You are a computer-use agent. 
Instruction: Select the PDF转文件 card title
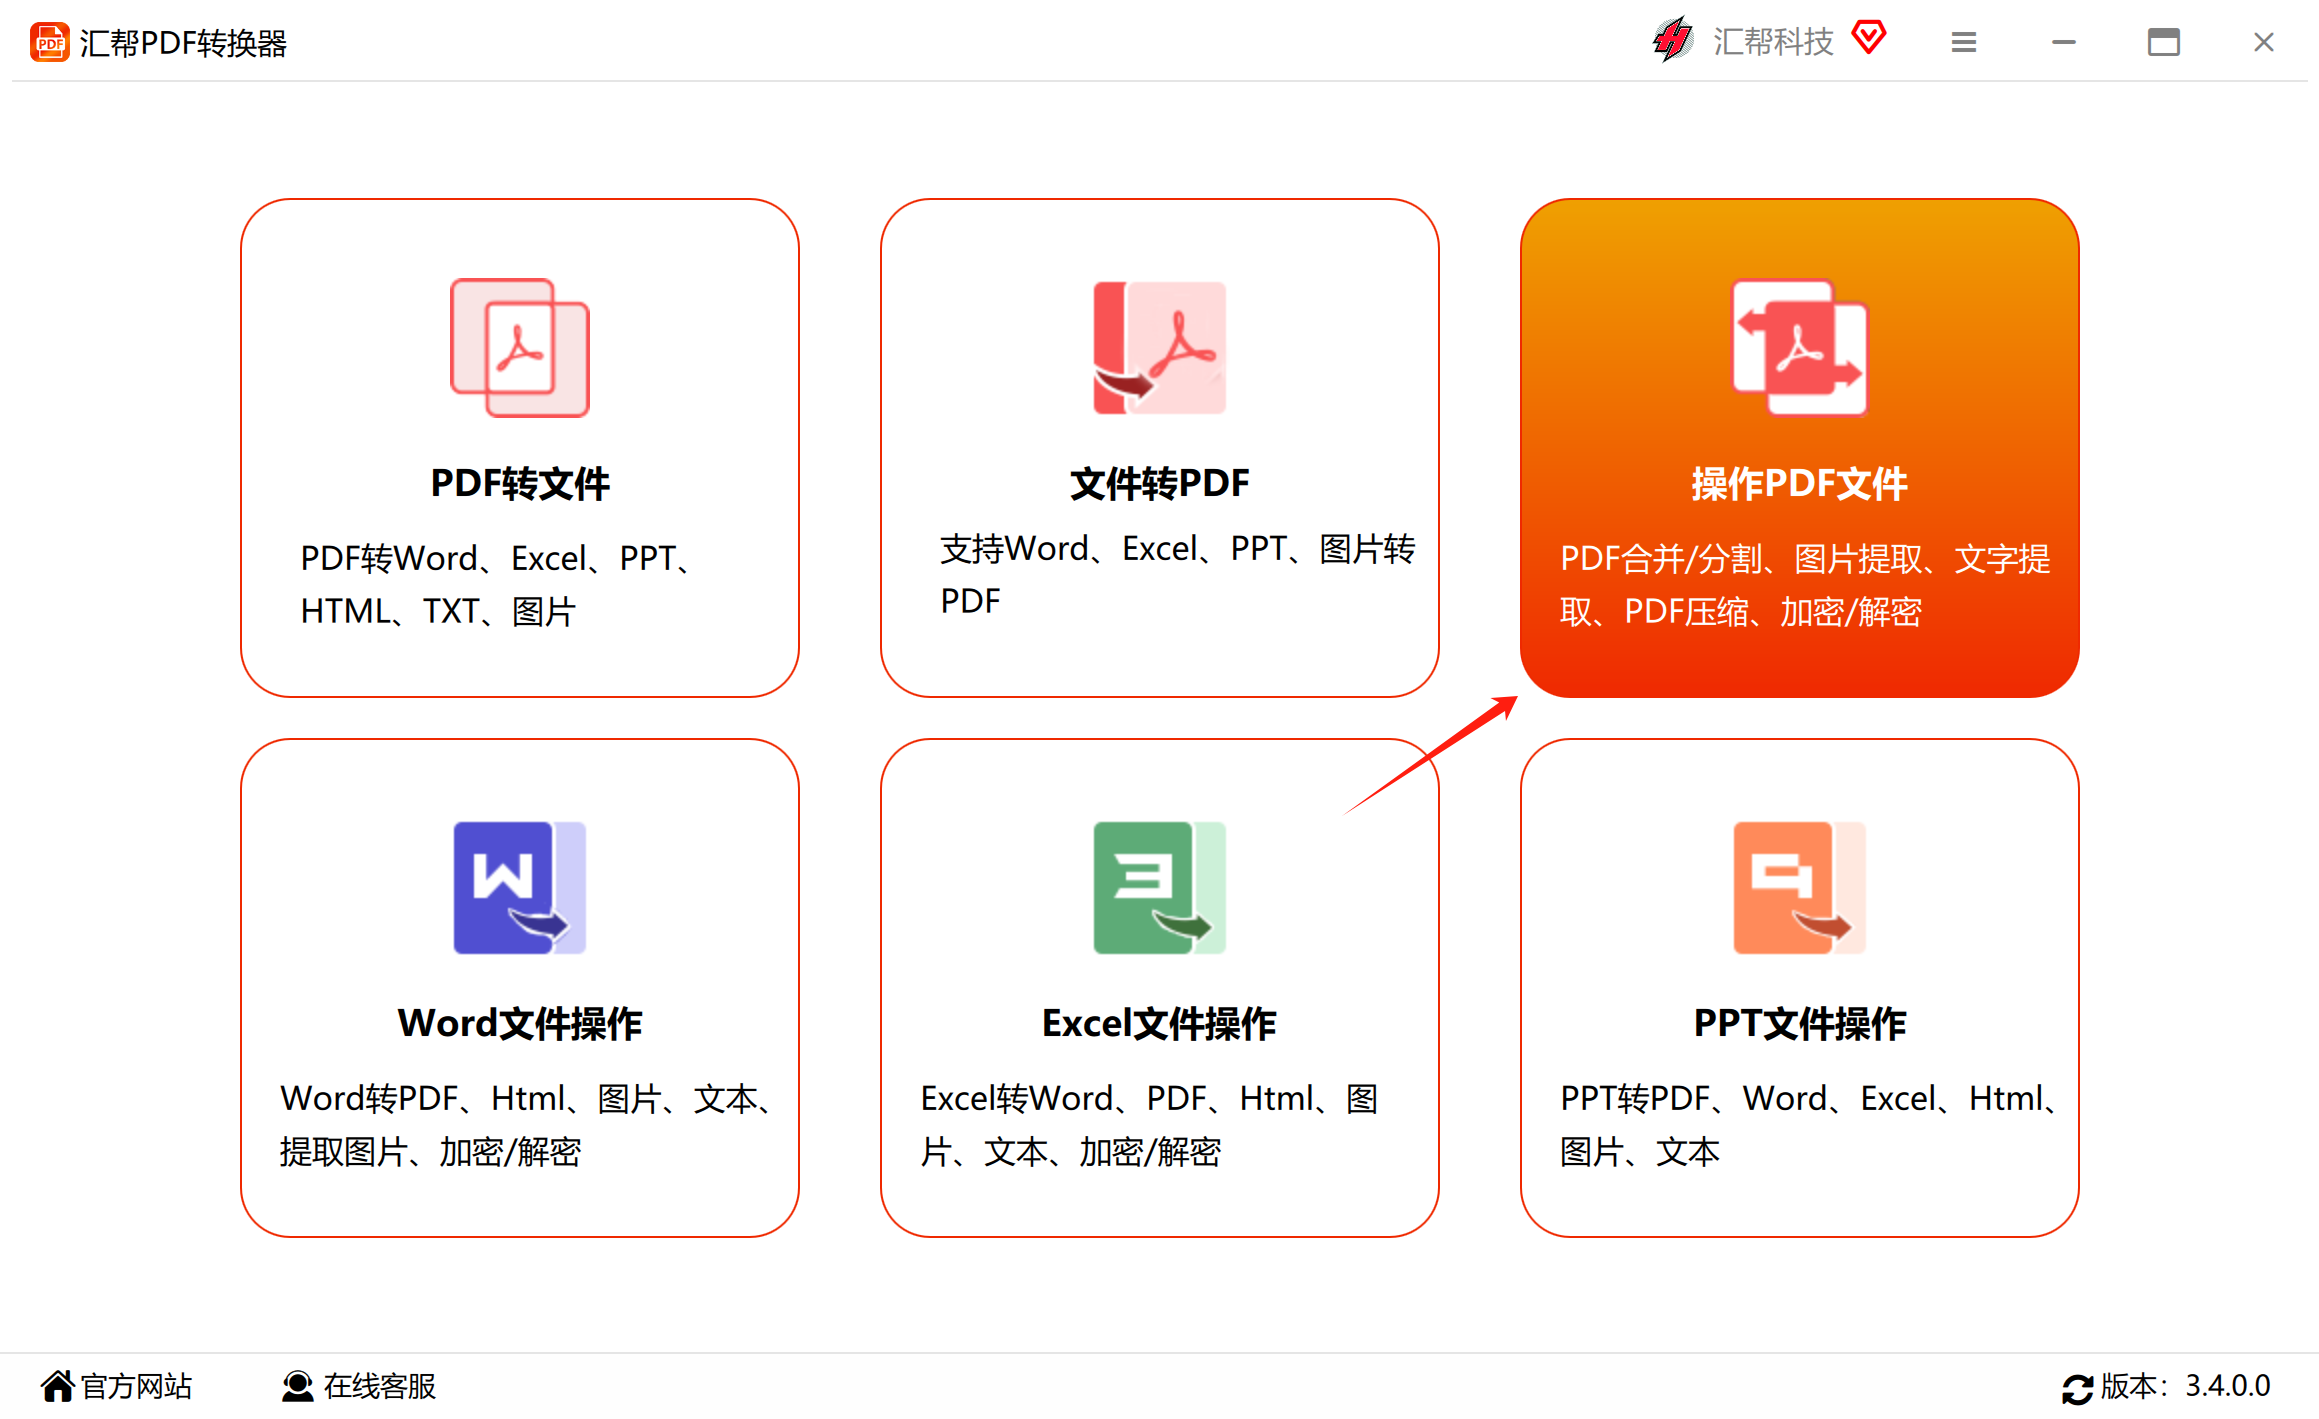tap(520, 484)
